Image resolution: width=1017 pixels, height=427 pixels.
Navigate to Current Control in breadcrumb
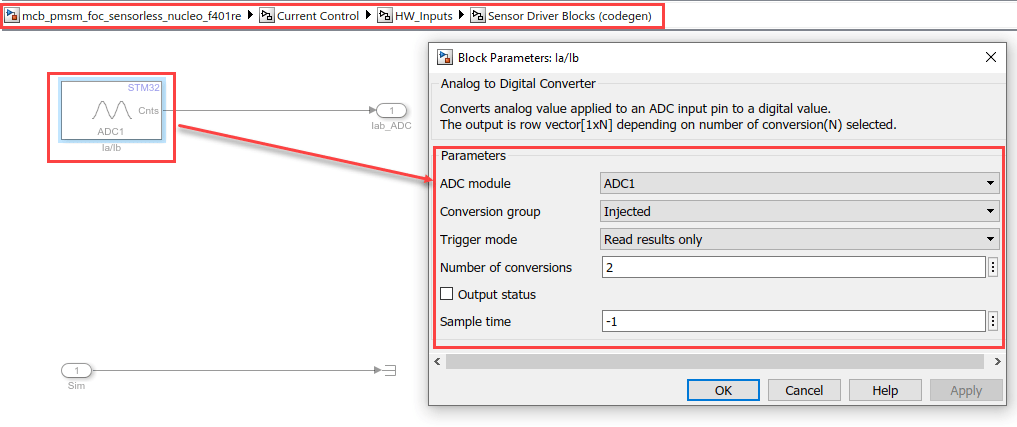pos(317,18)
